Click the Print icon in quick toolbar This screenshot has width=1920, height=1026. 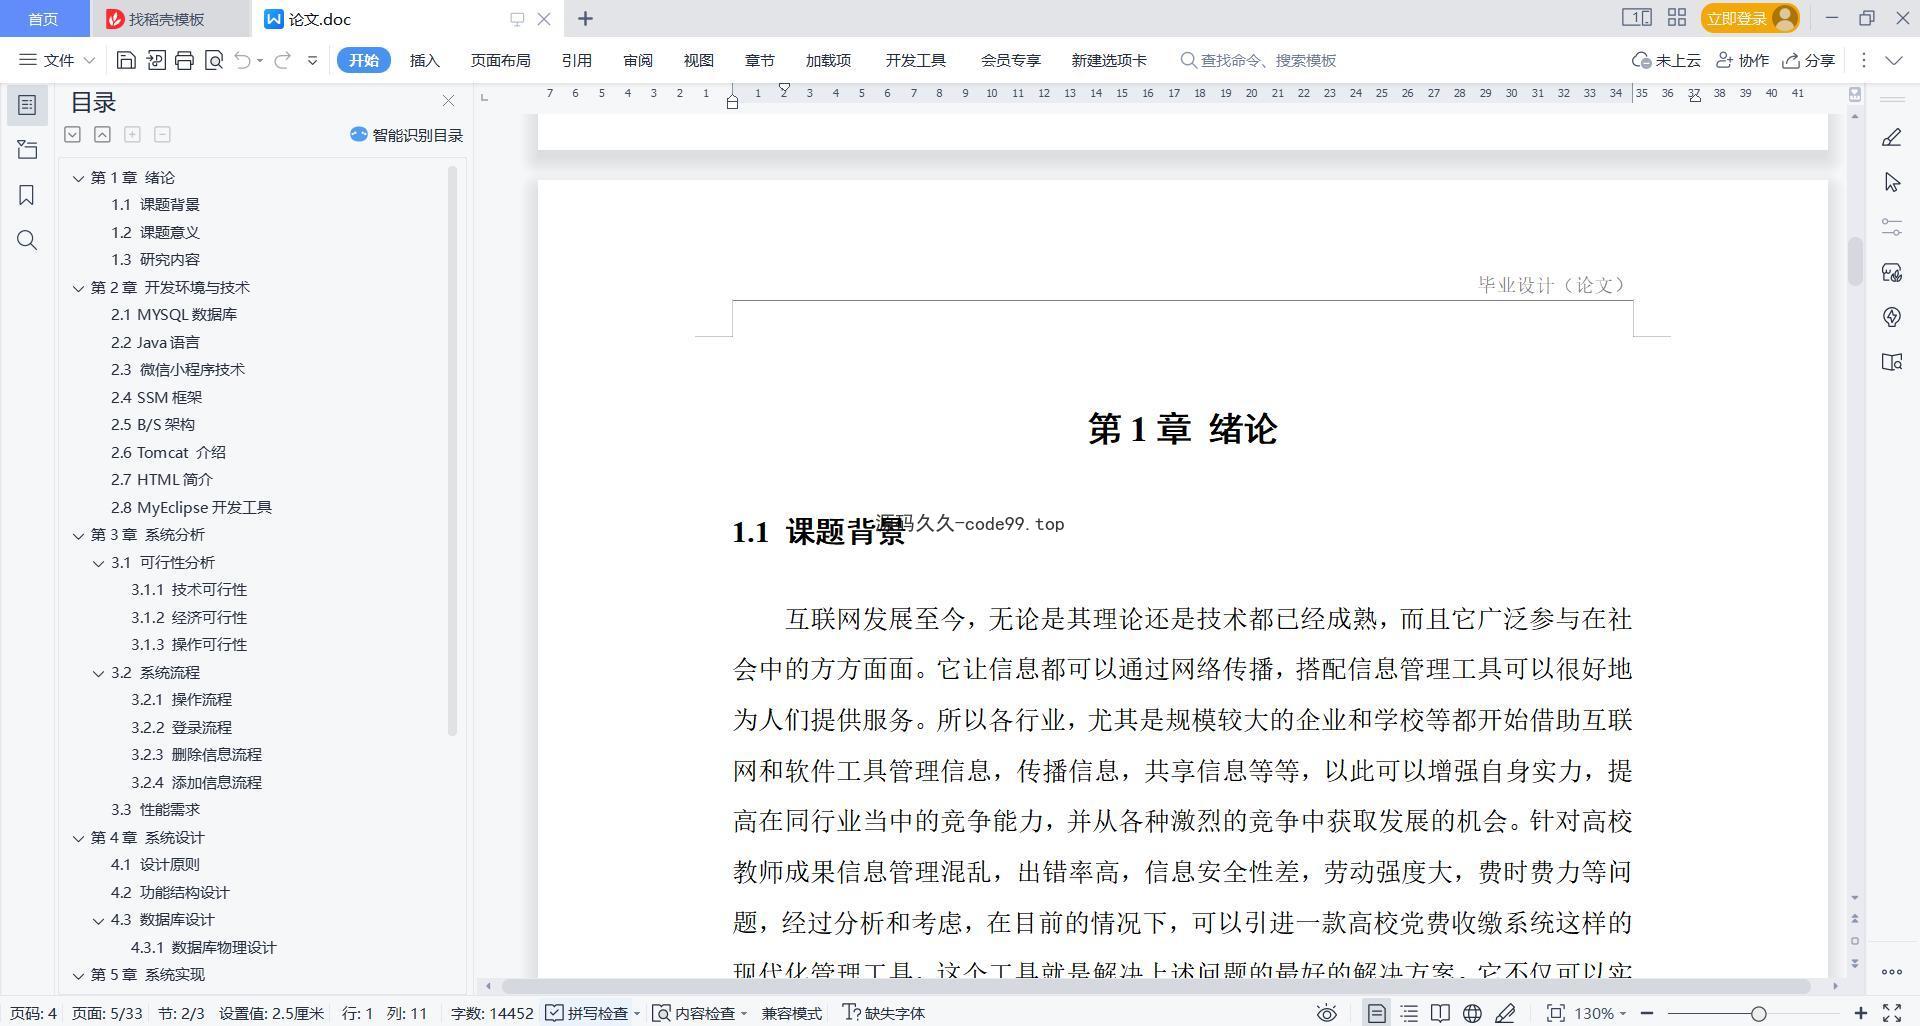[x=184, y=60]
